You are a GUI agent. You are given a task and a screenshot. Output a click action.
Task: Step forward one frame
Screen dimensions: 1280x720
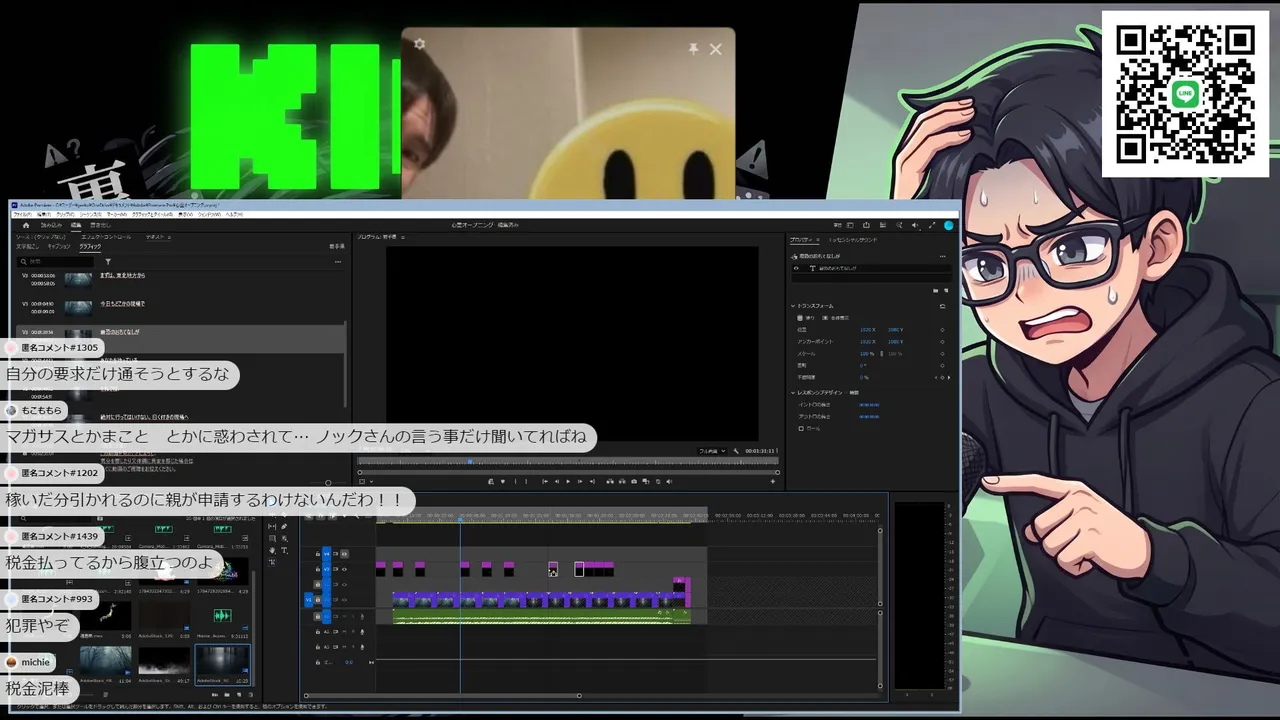580,481
